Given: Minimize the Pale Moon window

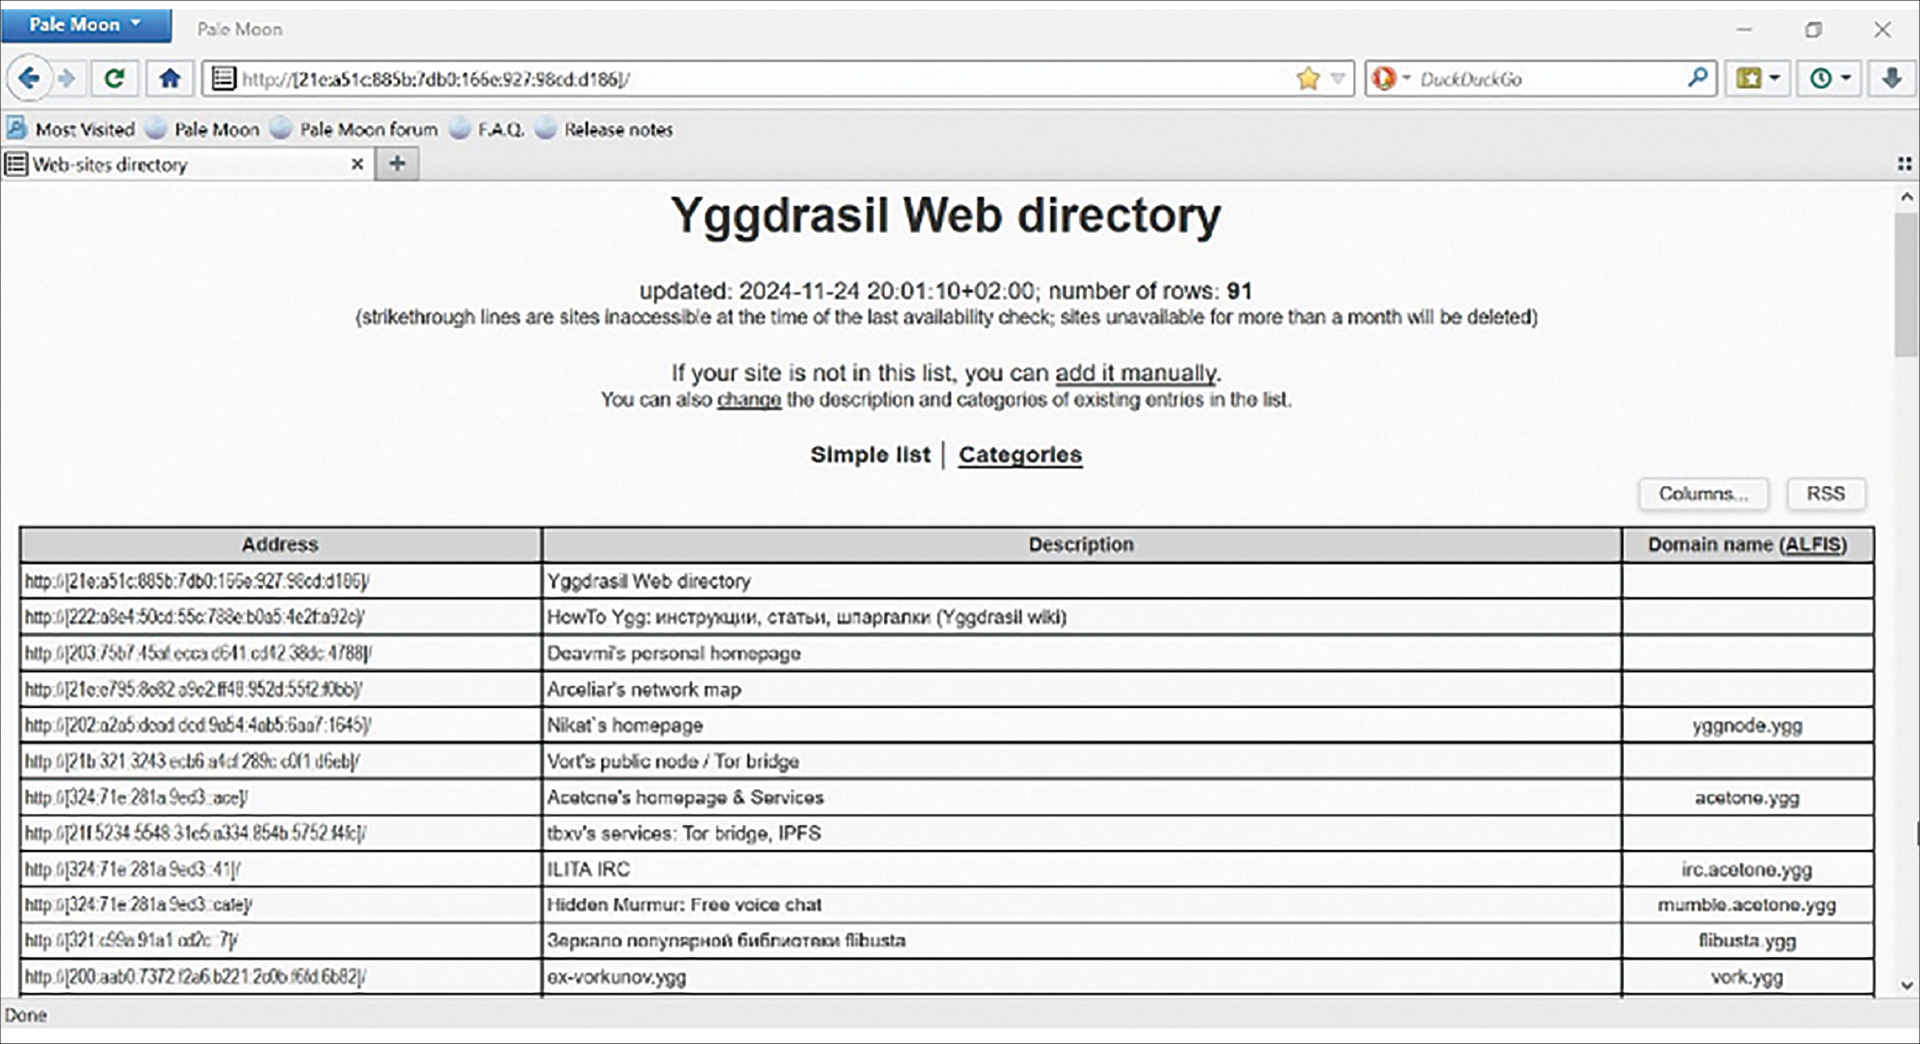Looking at the screenshot, I should click(x=1745, y=29).
